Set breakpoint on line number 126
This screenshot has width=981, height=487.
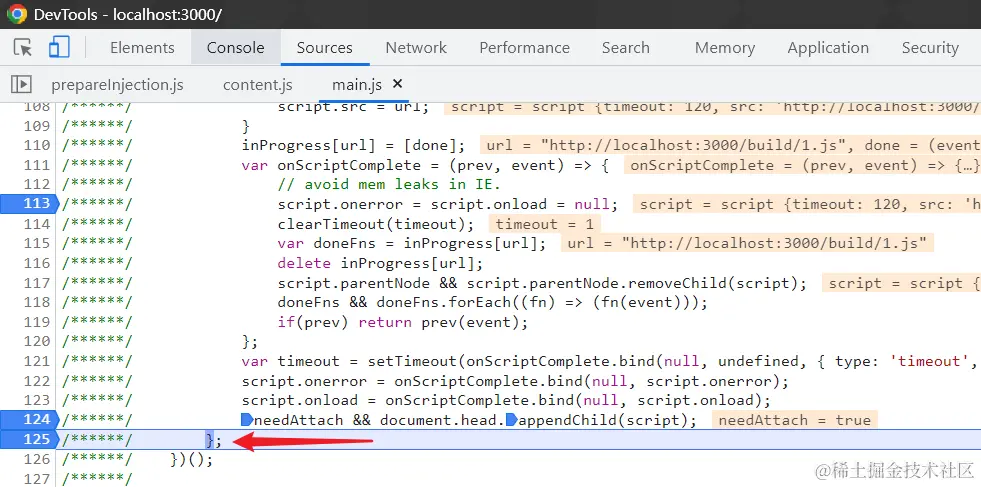click(36, 459)
